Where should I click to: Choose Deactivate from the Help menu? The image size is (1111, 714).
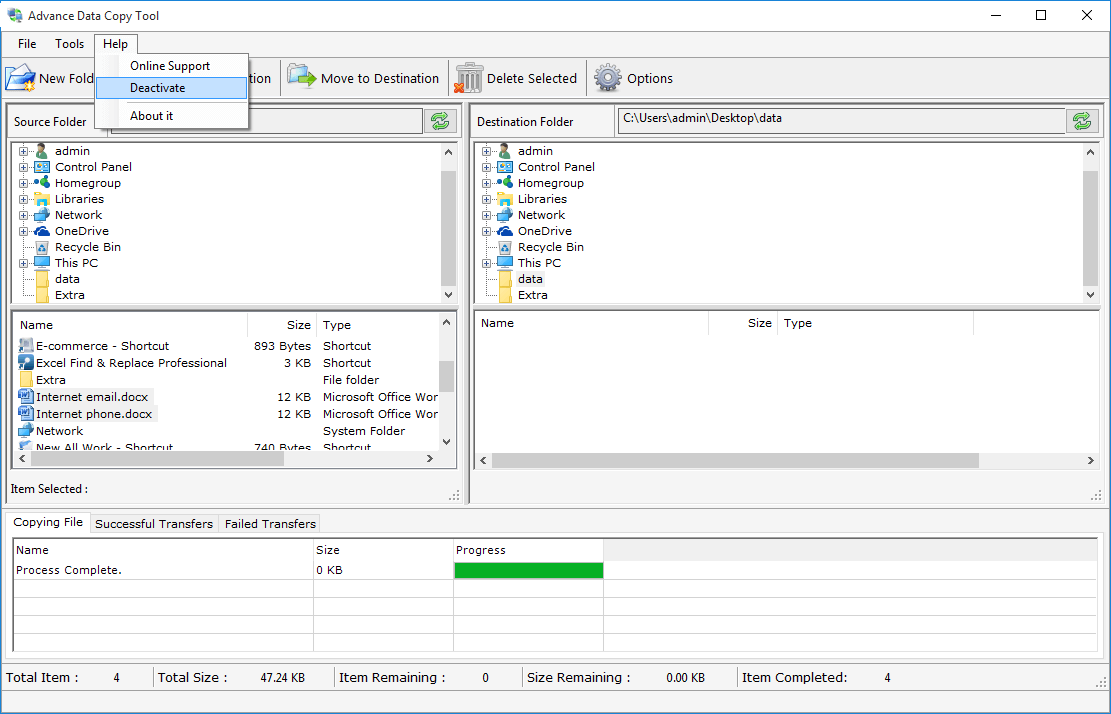click(x=158, y=88)
